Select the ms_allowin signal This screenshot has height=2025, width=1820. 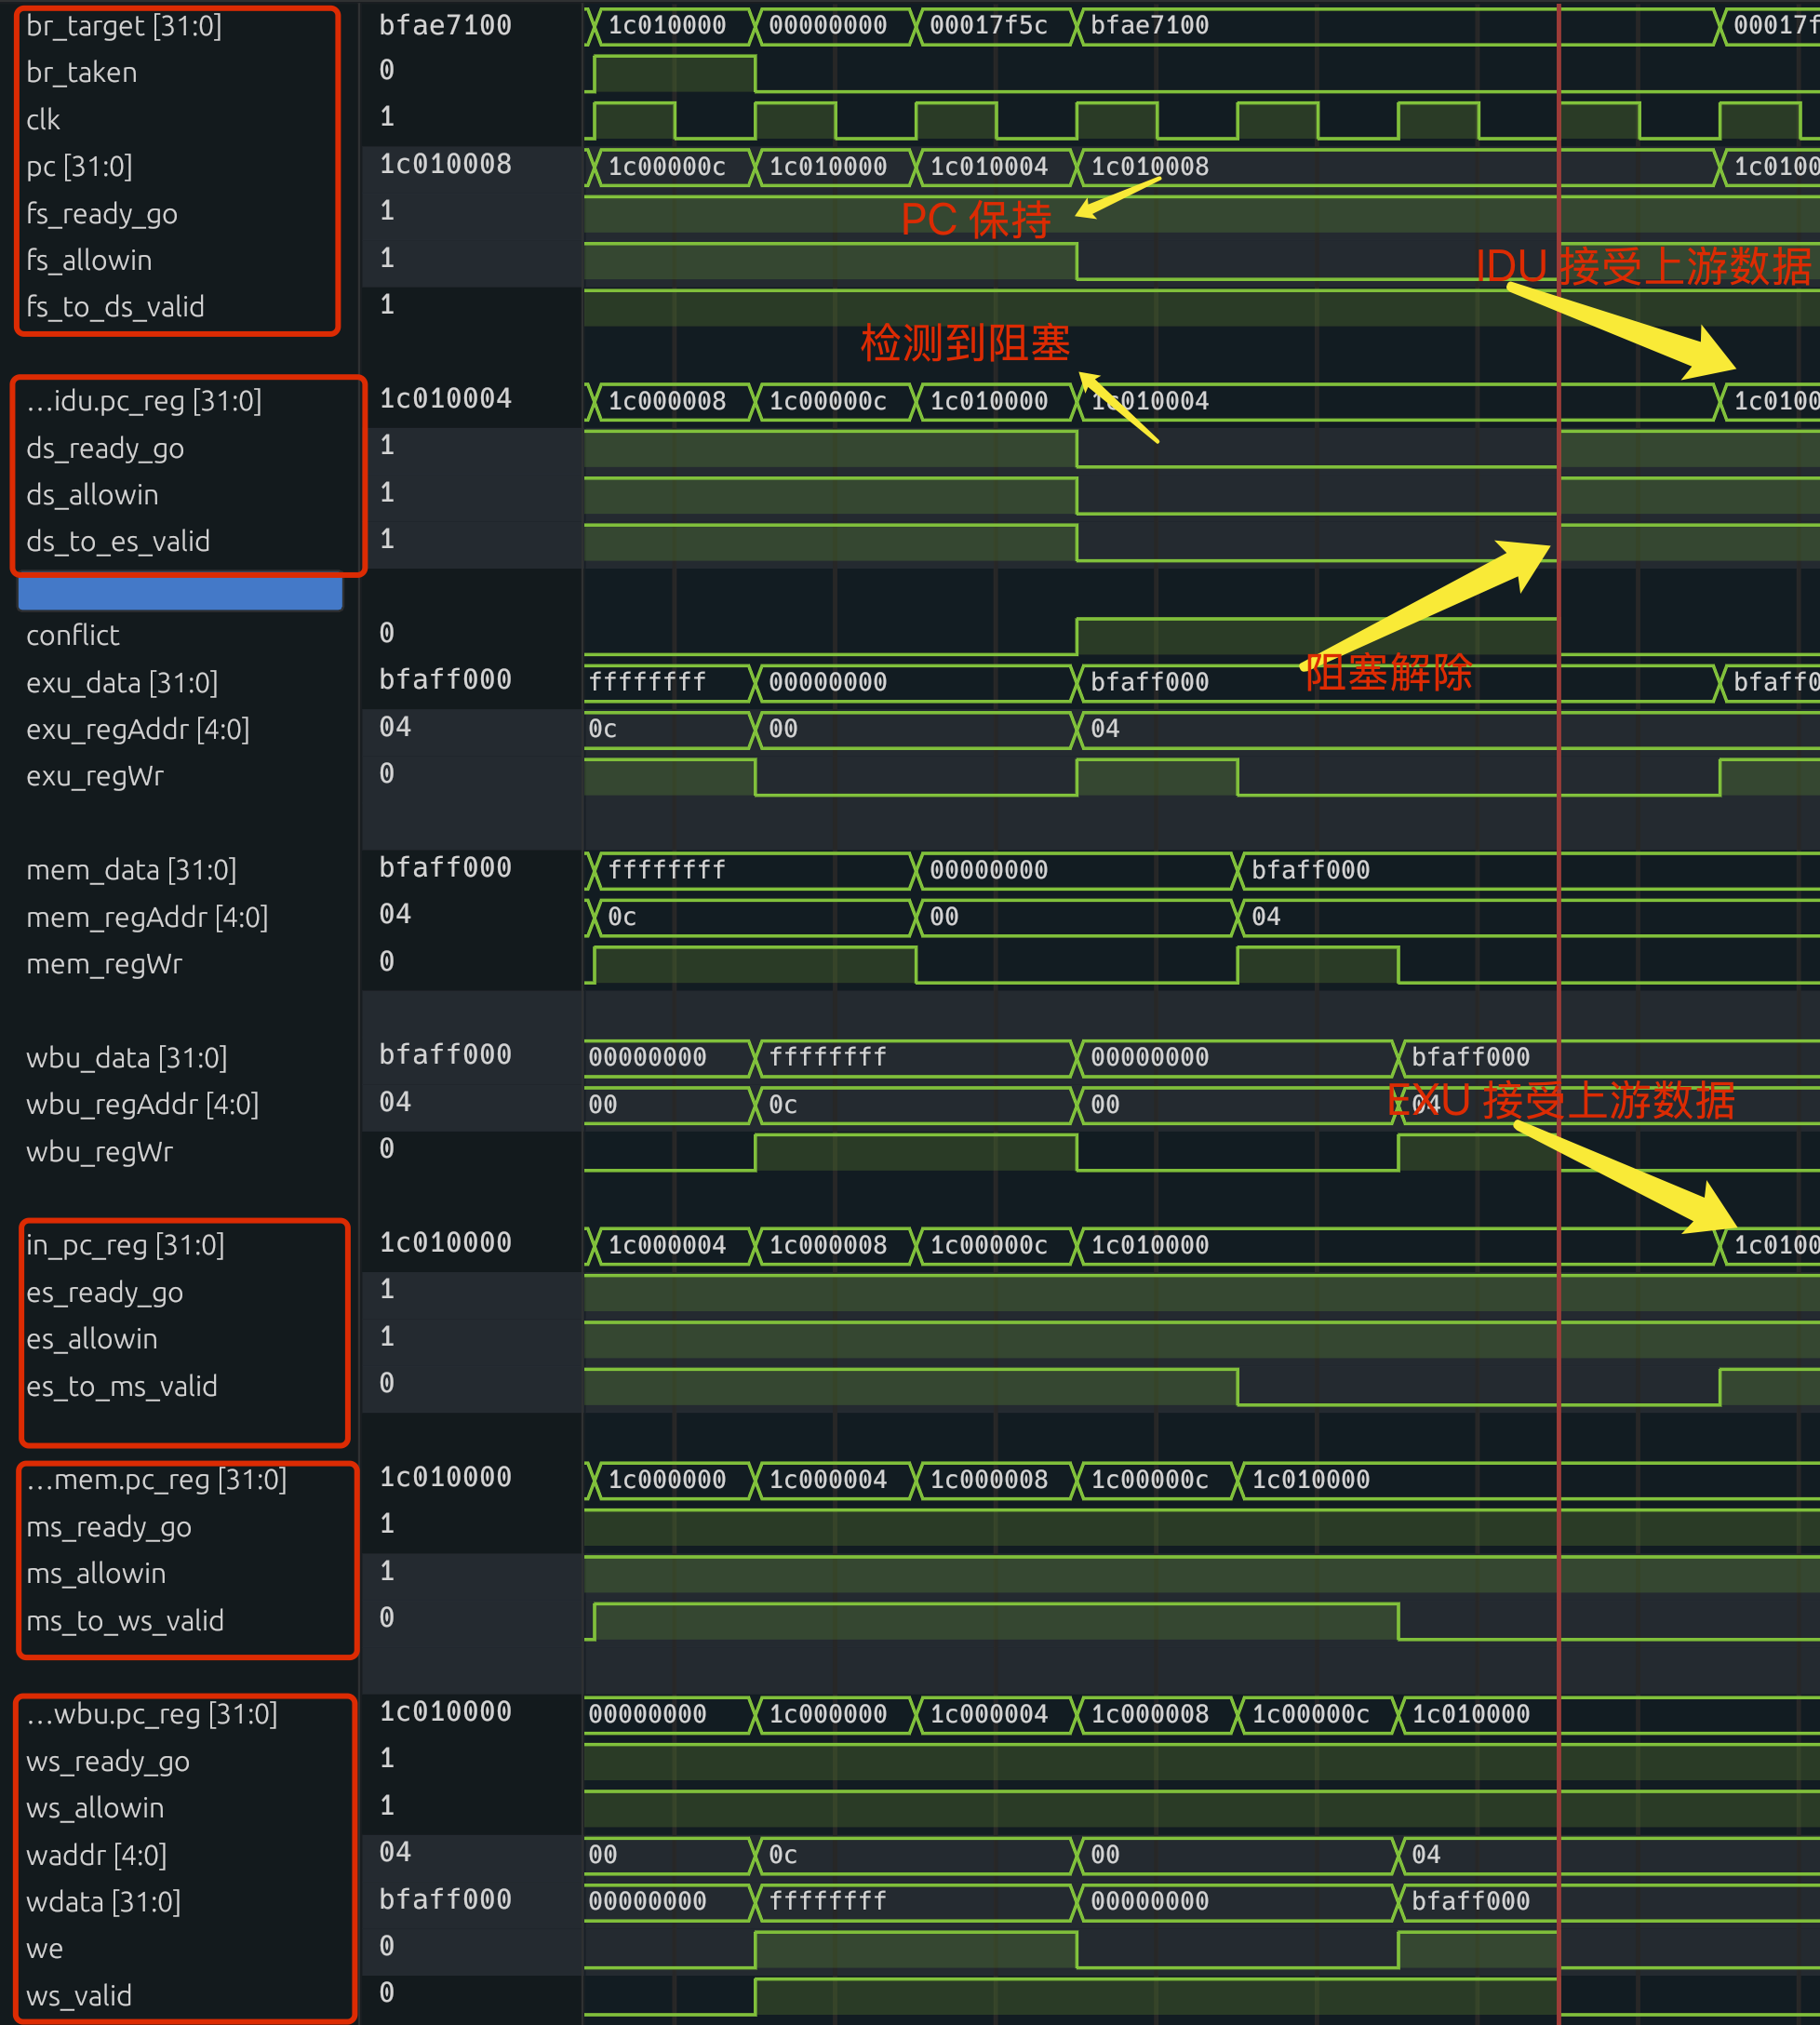[x=96, y=1573]
